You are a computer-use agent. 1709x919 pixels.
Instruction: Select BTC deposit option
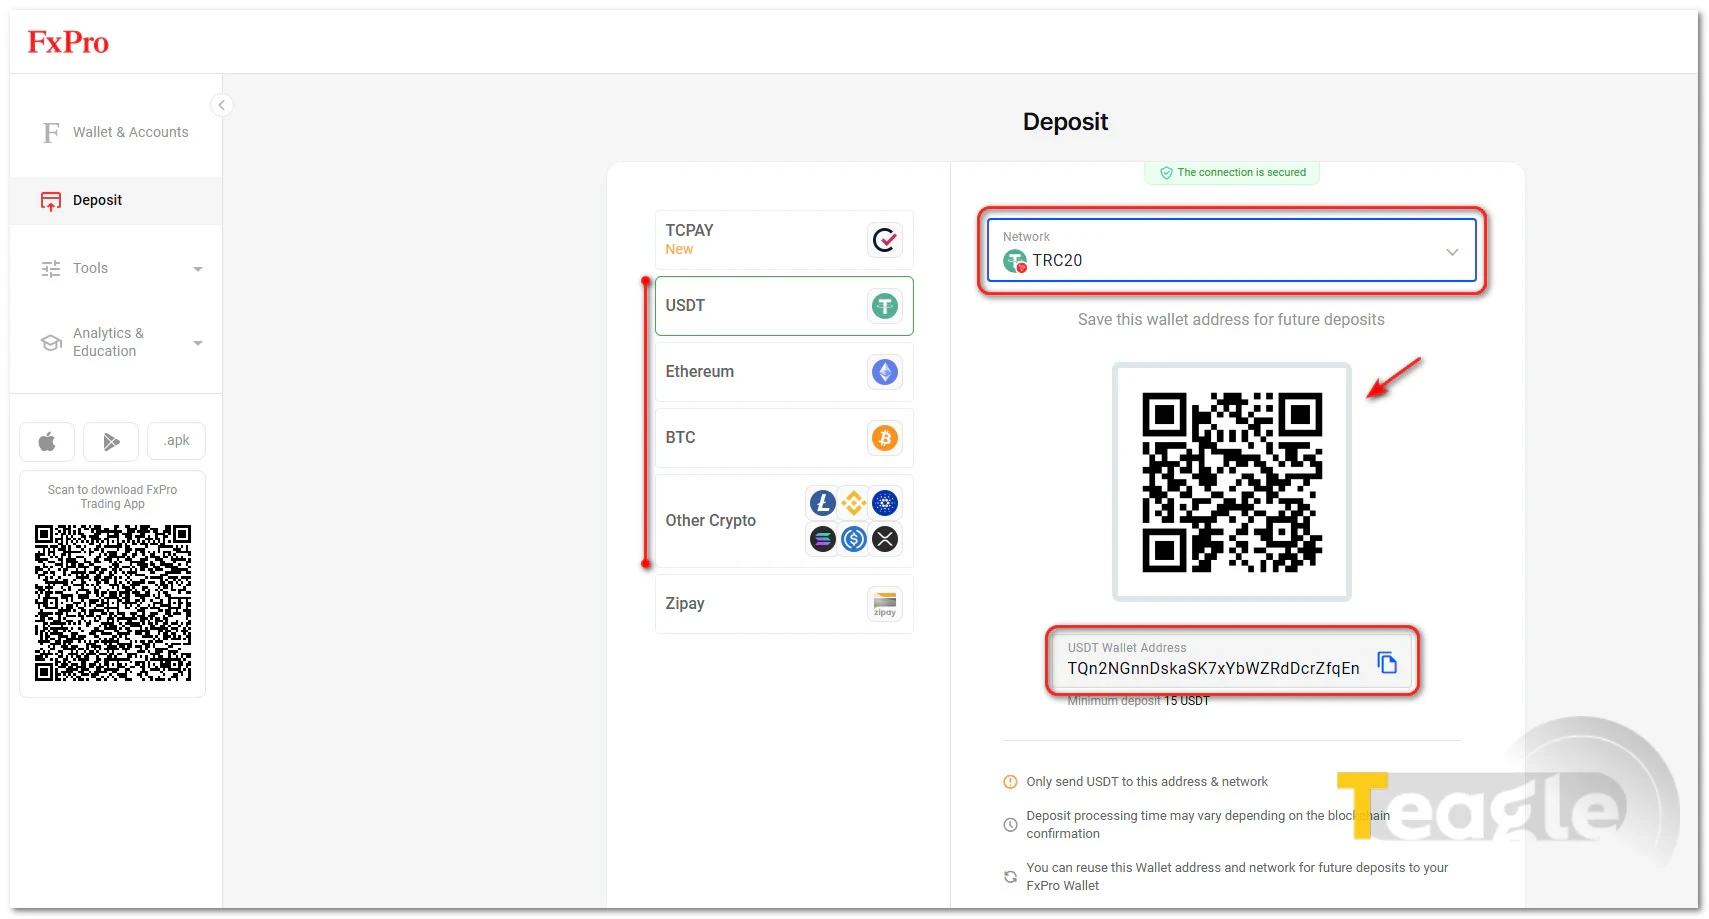[x=784, y=438]
